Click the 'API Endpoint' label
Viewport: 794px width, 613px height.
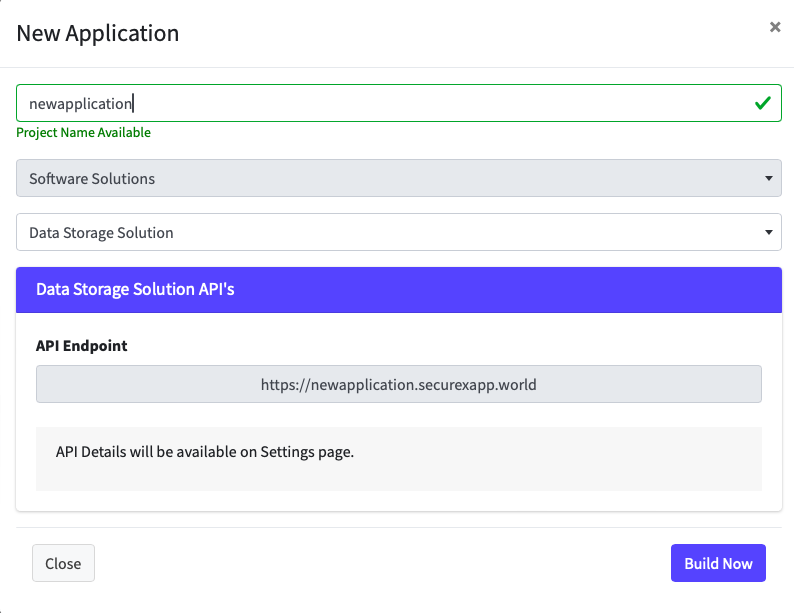tap(82, 346)
